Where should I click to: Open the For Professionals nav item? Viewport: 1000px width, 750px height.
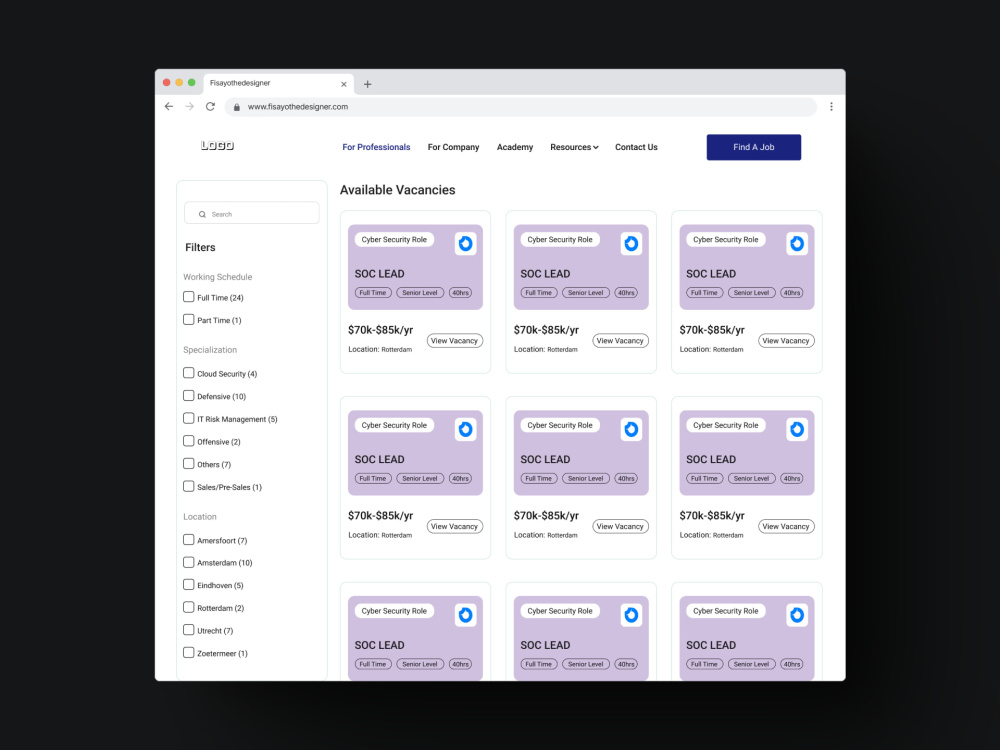point(376,147)
